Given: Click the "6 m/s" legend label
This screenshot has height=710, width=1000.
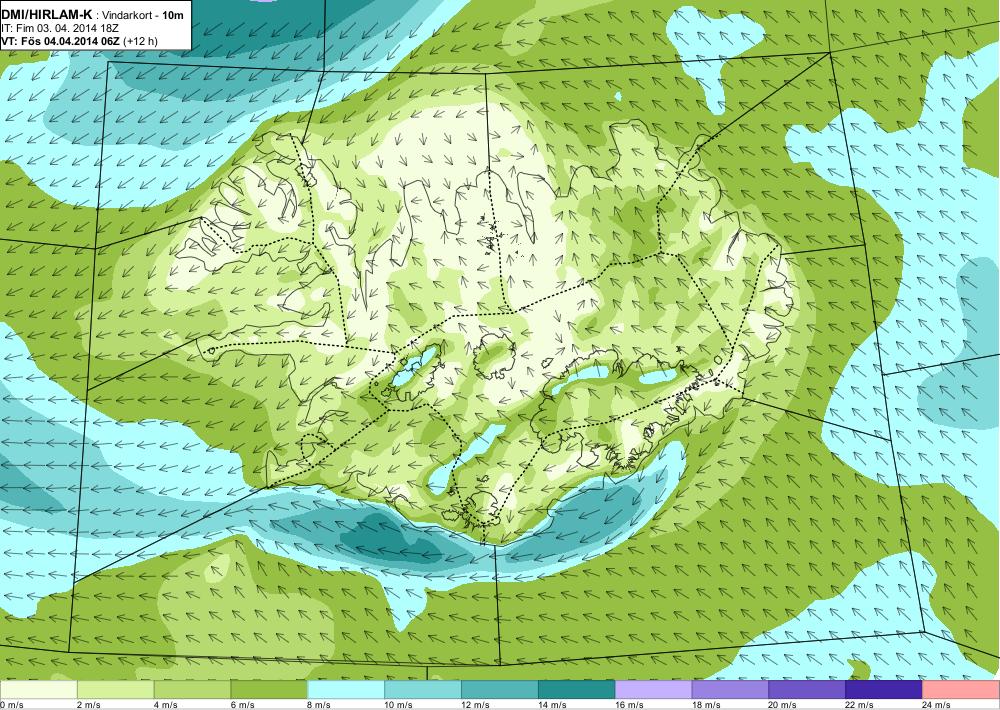Looking at the screenshot, I should [x=242, y=705].
